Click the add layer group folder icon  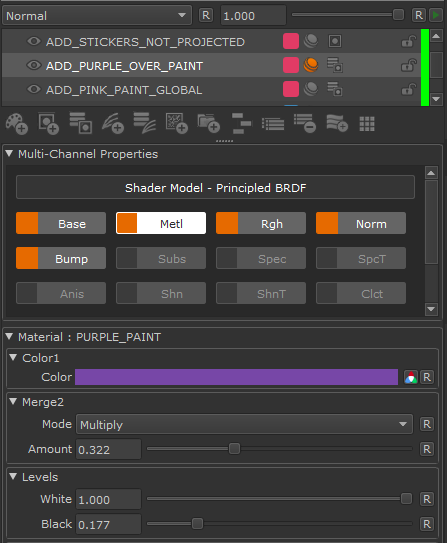click(209, 124)
